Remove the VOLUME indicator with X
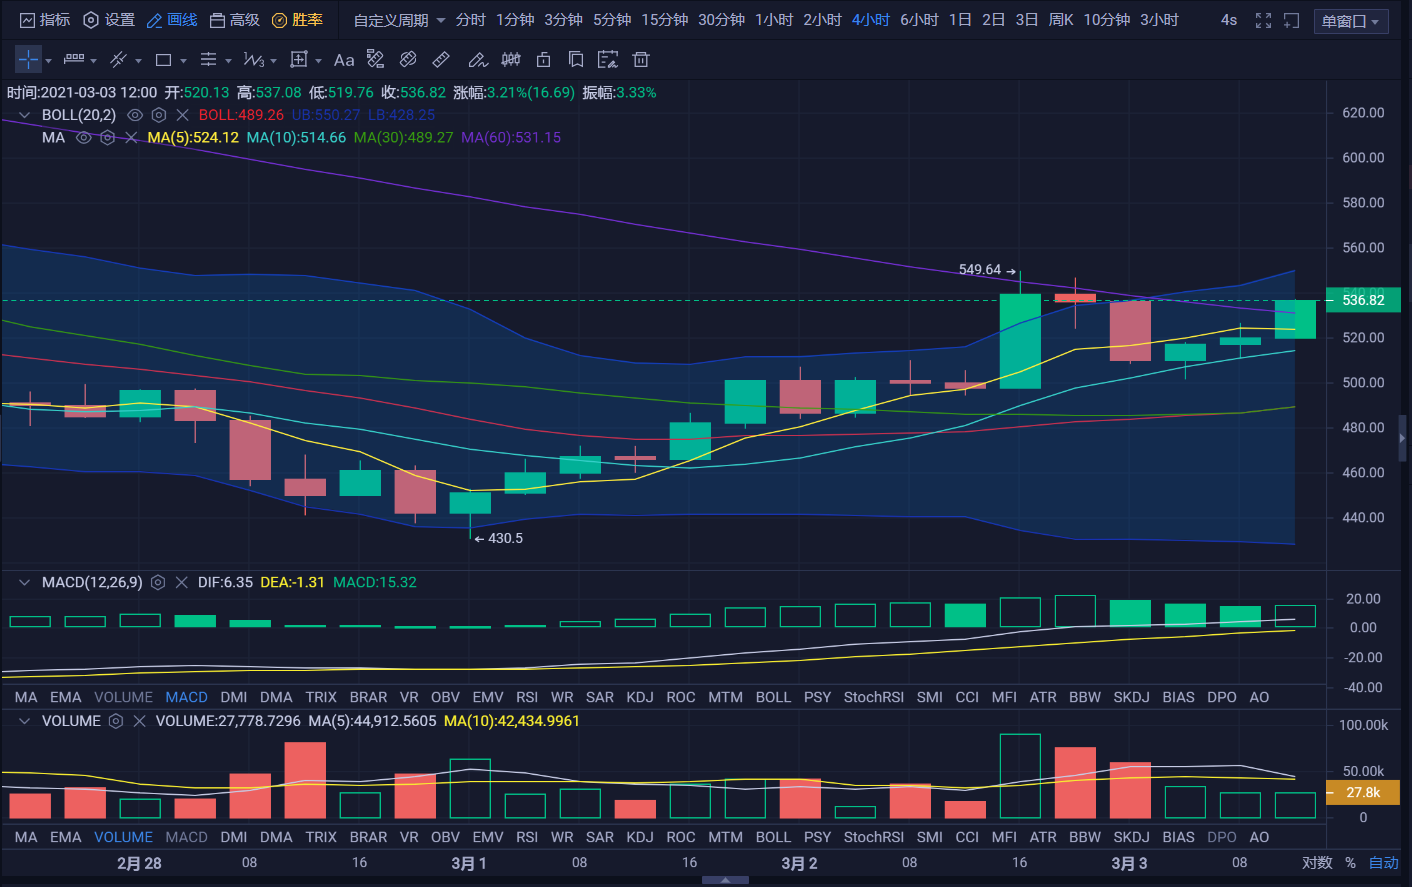The image size is (1412, 887). pyautogui.click(x=139, y=721)
